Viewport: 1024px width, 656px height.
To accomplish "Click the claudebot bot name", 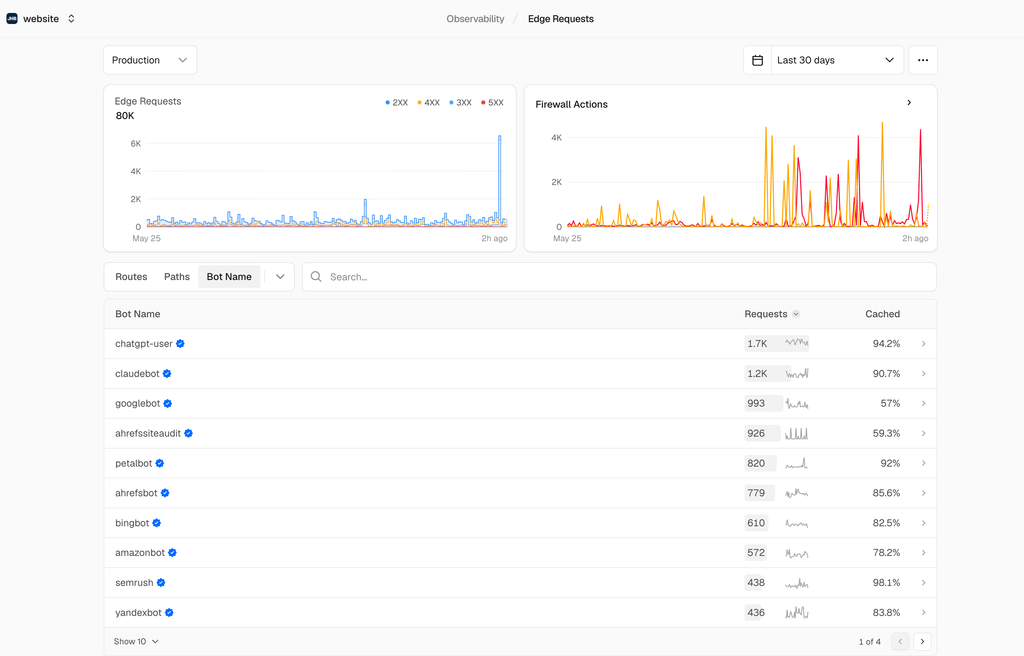I will pos(137,374).
